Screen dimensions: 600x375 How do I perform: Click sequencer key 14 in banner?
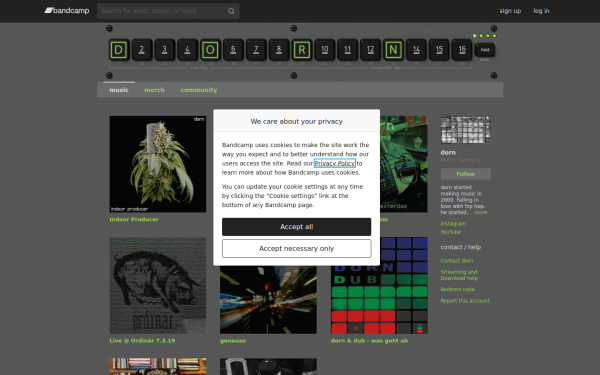click(416, 50)
